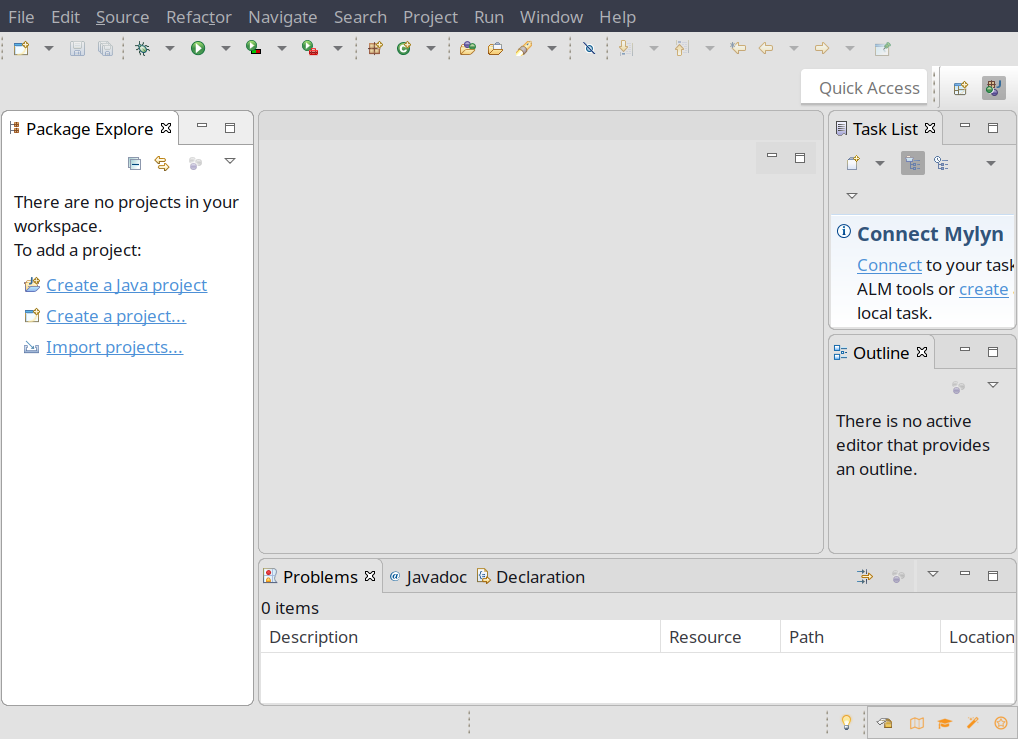Click the Create a Java project link

126,285
